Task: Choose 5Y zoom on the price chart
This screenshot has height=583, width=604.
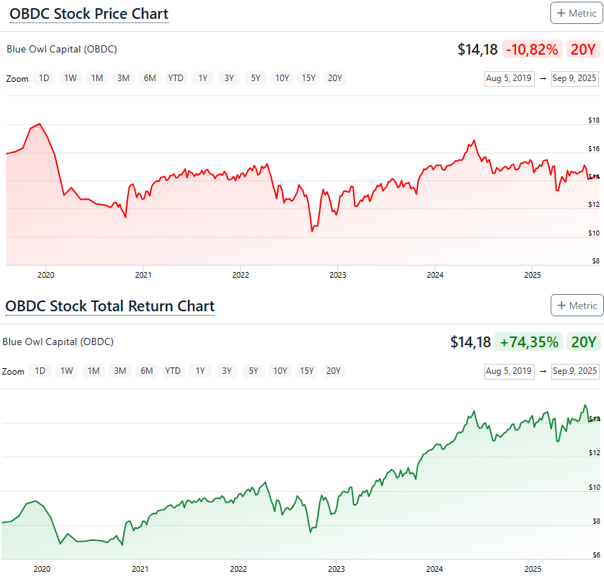Action: pos(255,78)
